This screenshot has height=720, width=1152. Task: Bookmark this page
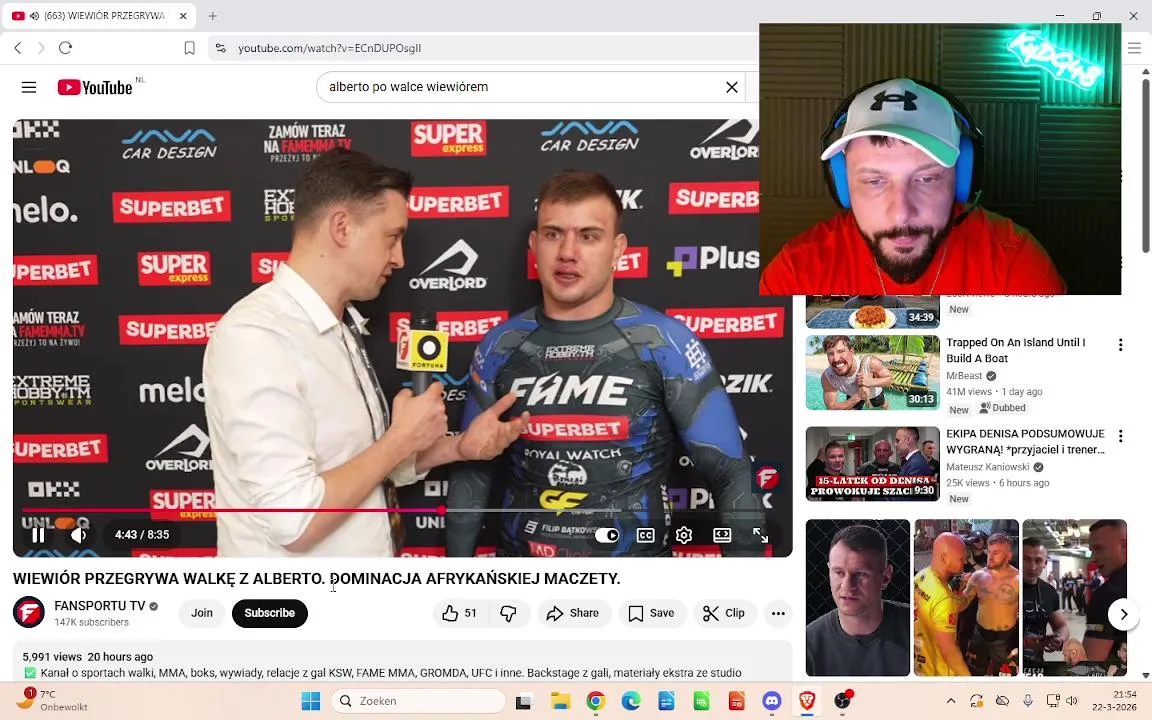pyautogui.click(x=189, y=48)
